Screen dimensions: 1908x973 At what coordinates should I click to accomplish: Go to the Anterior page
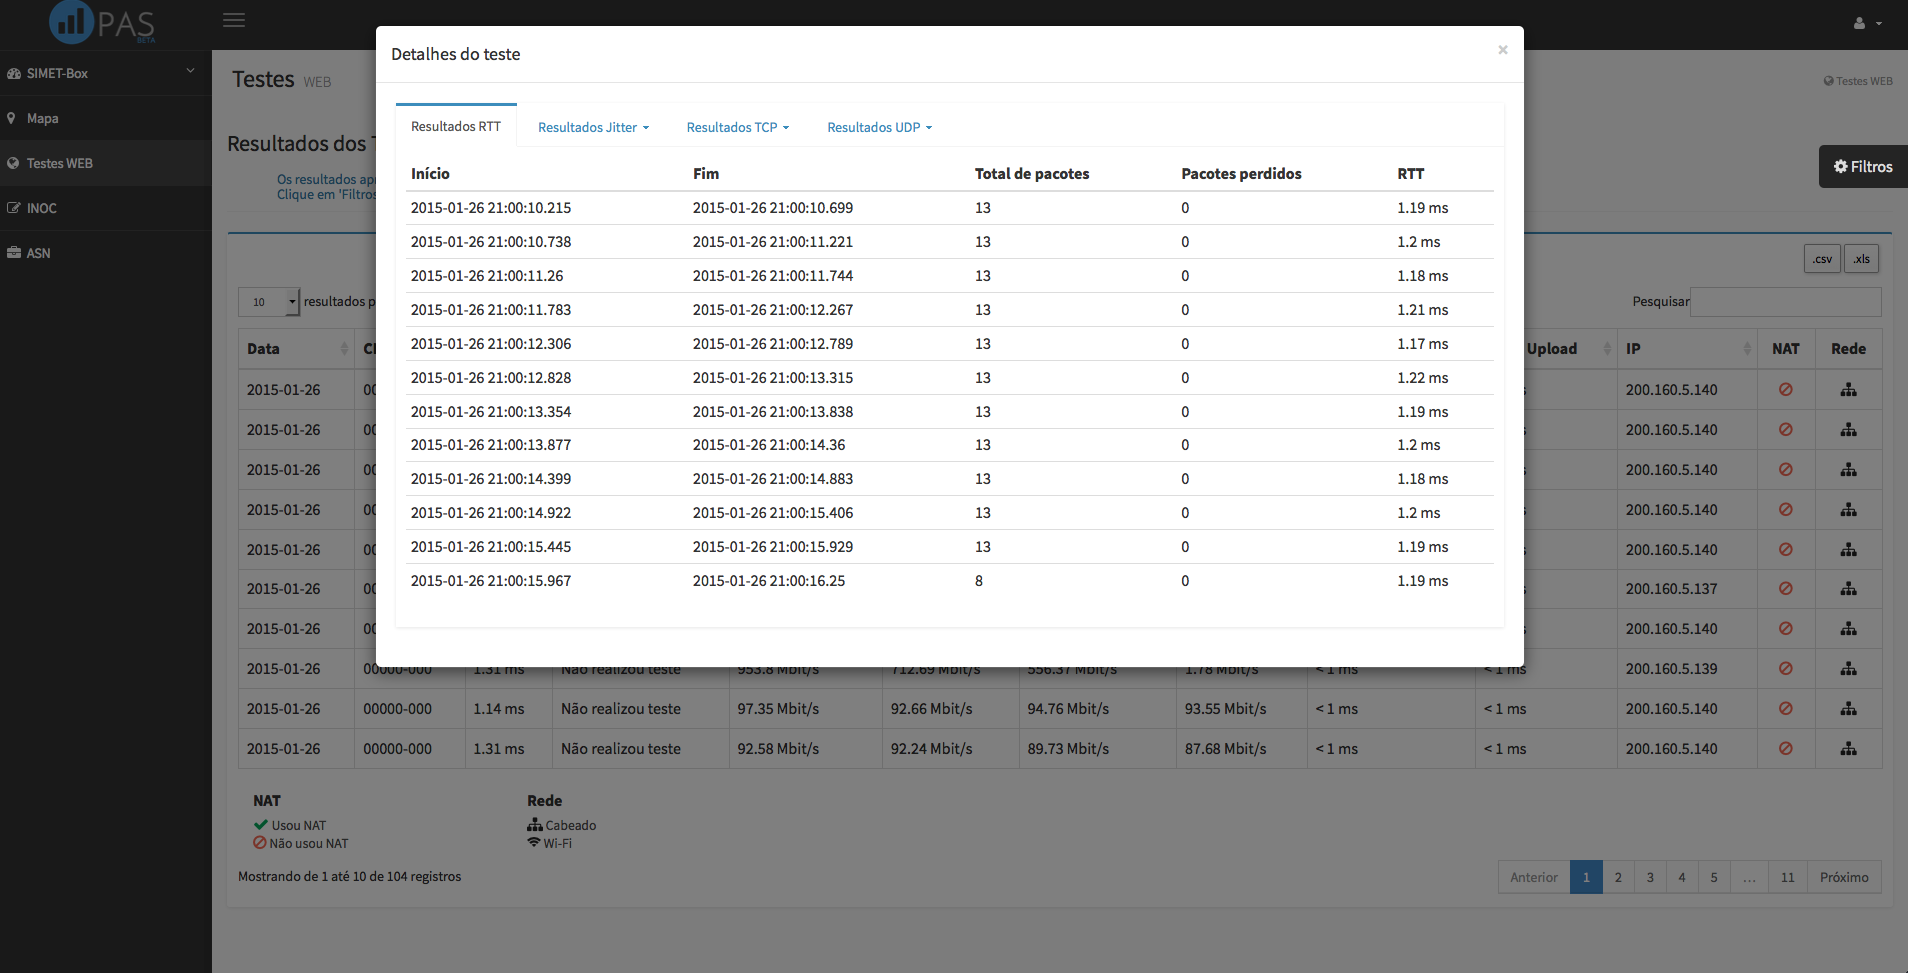coord(1534,877)
